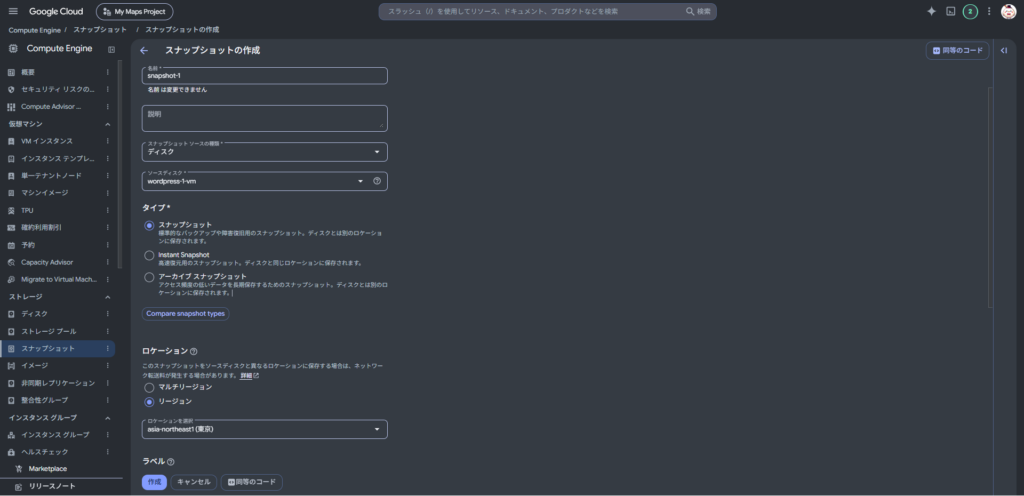The height and width of the screenshot is (496, 1024).
Task: Open the main hamburger navigation menu
Action: point(13,12)
